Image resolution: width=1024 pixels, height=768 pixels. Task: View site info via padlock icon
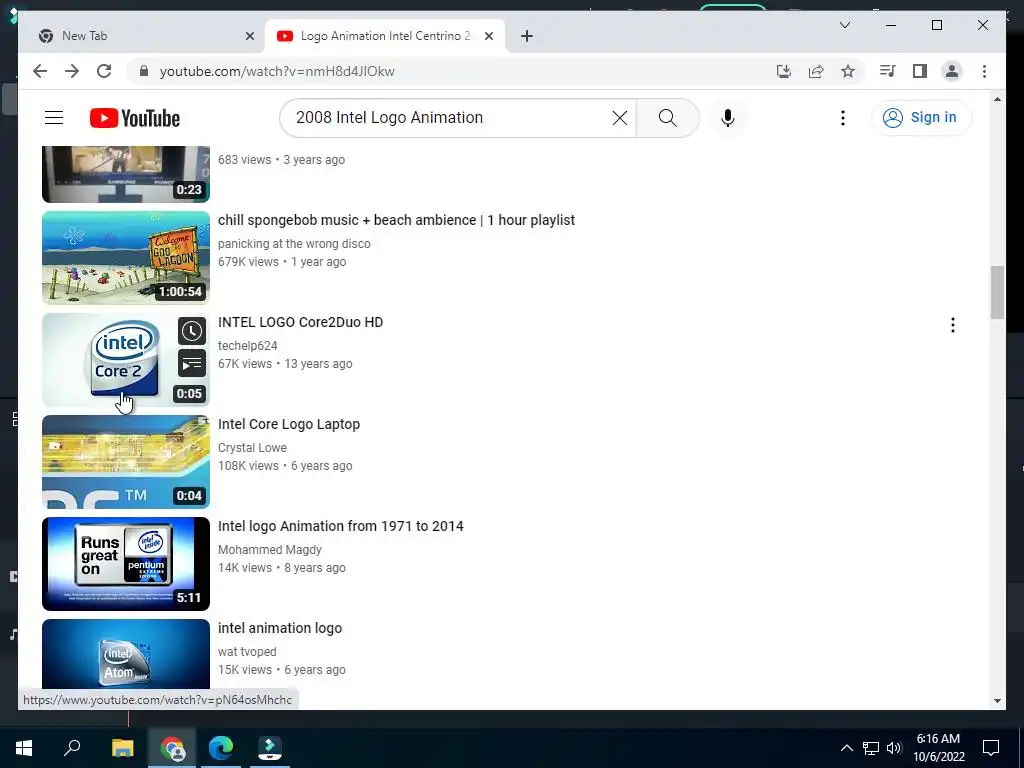[144, 71]
